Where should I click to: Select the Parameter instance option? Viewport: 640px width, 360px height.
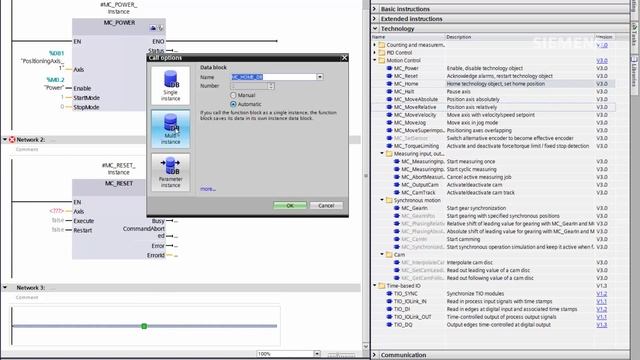(x=170, y=172)
